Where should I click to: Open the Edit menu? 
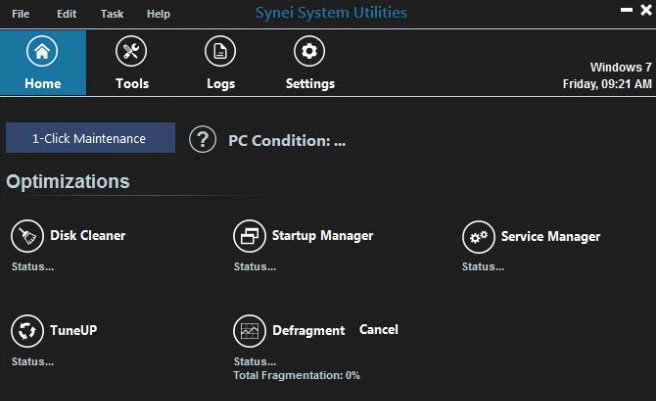[x=67, y=14]
